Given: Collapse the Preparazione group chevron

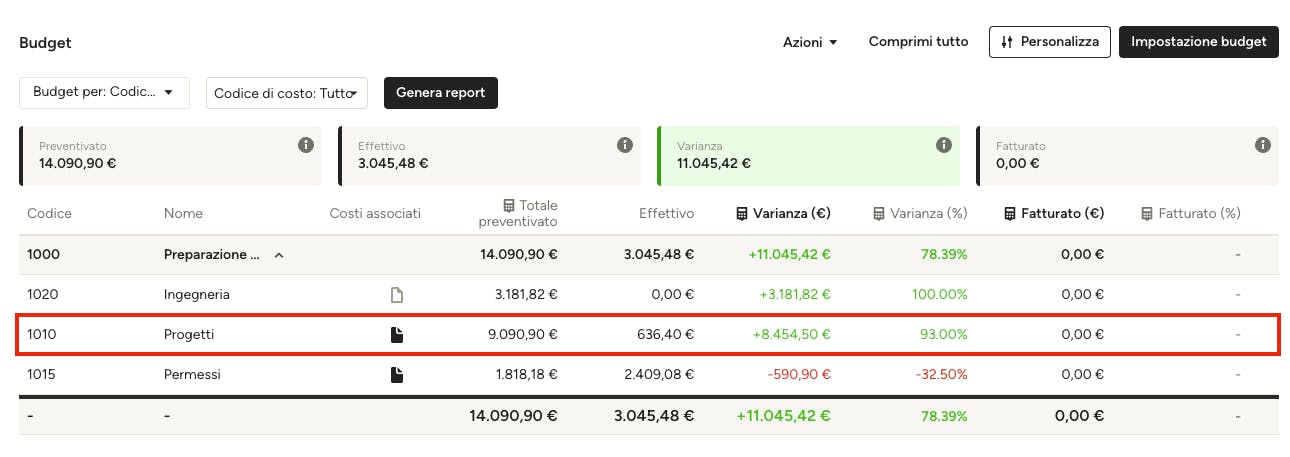Looking at the screenshot, I should coord(279,255).
